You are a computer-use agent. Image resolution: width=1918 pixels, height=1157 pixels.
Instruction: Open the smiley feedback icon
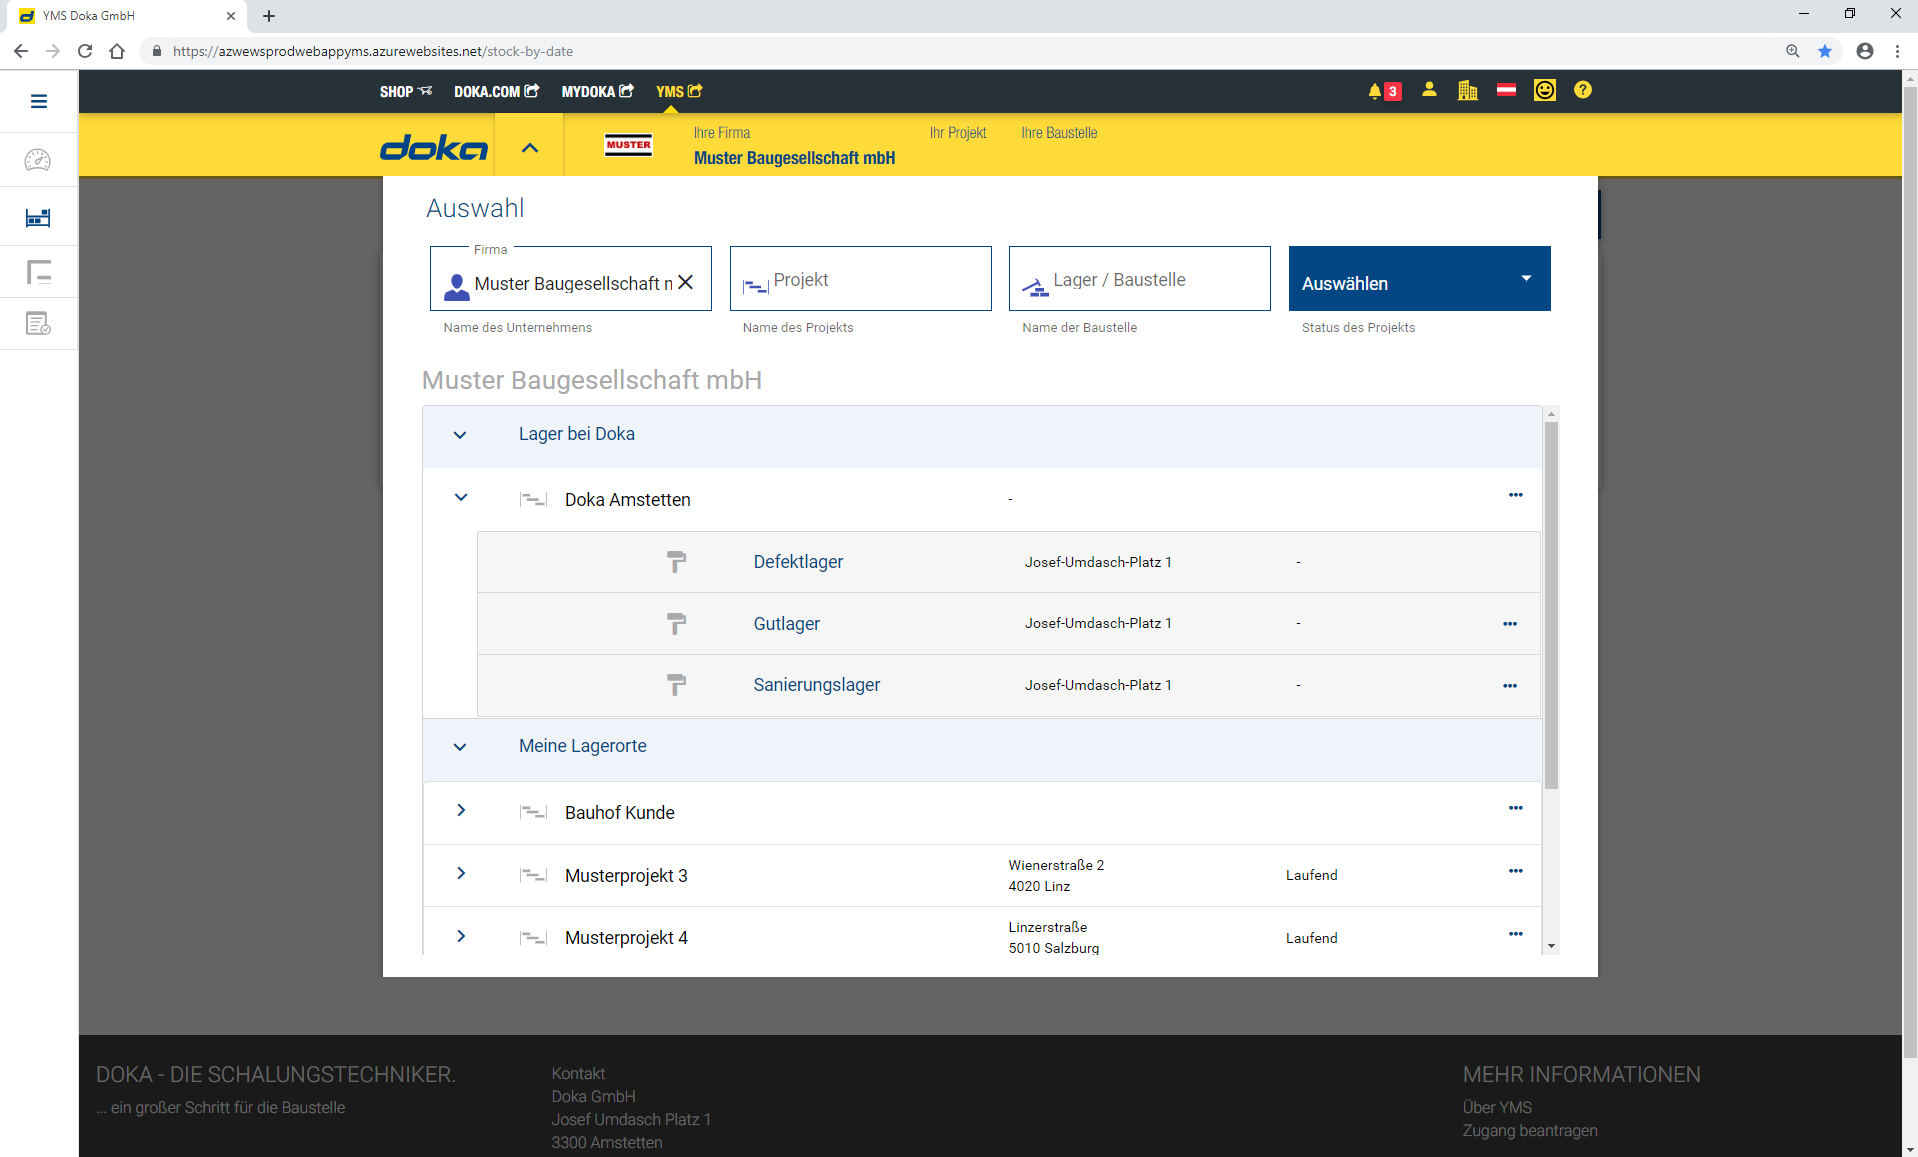pyautogui.click(x=1545, y=90)
